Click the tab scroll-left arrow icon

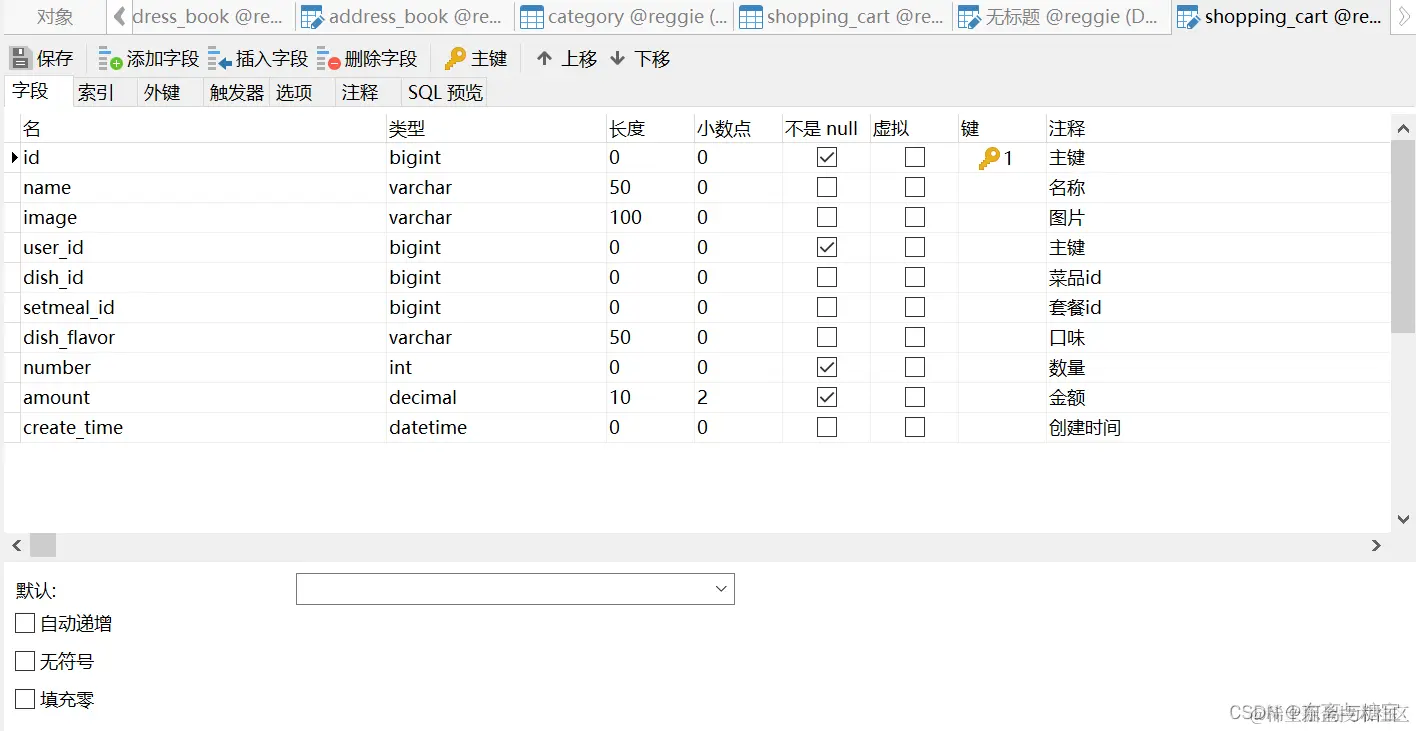point(120,16)
